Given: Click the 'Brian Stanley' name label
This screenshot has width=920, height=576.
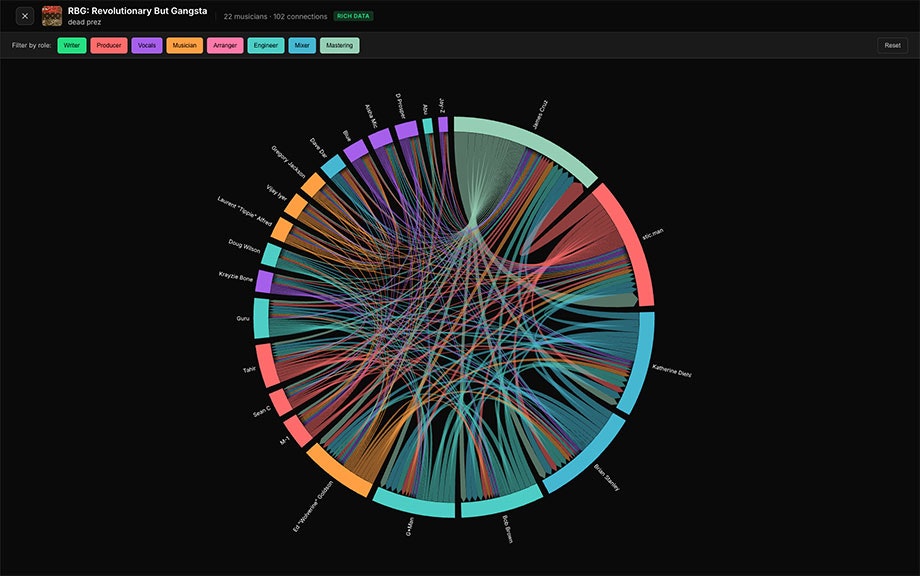Looking at the screenshot, I should (607, 477).
